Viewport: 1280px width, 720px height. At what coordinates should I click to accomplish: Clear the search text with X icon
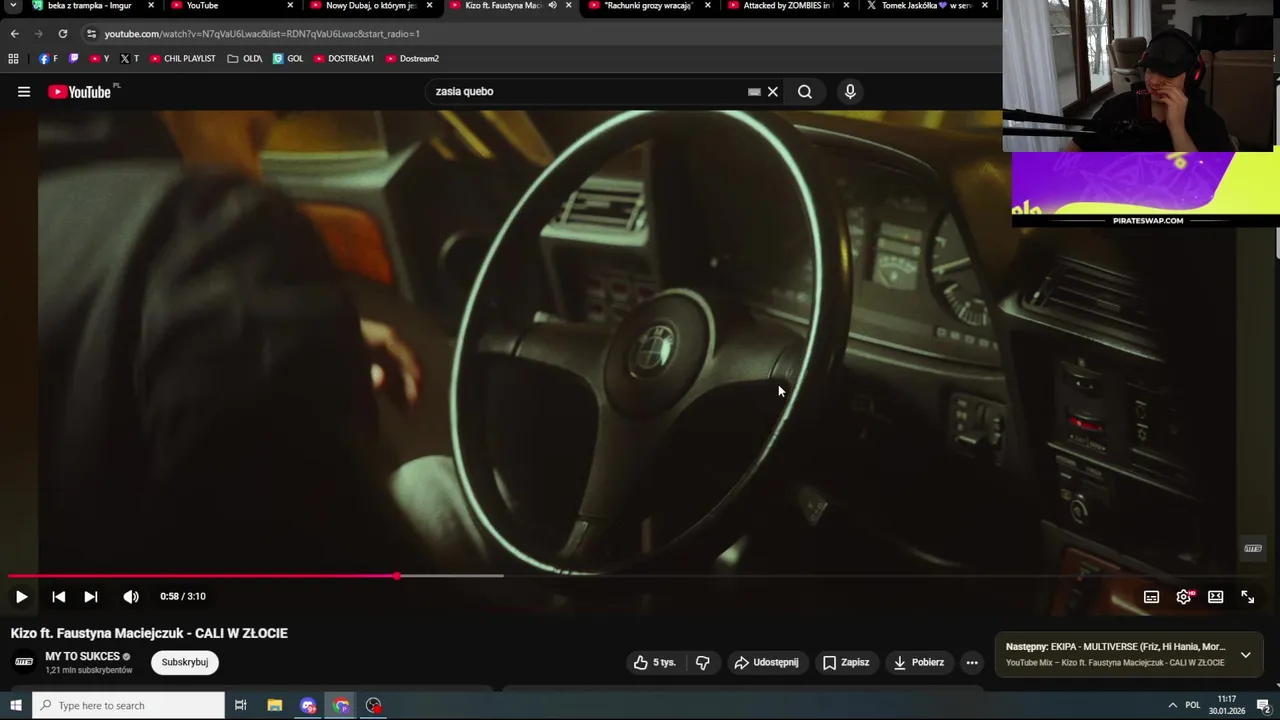tap(773, 92)
